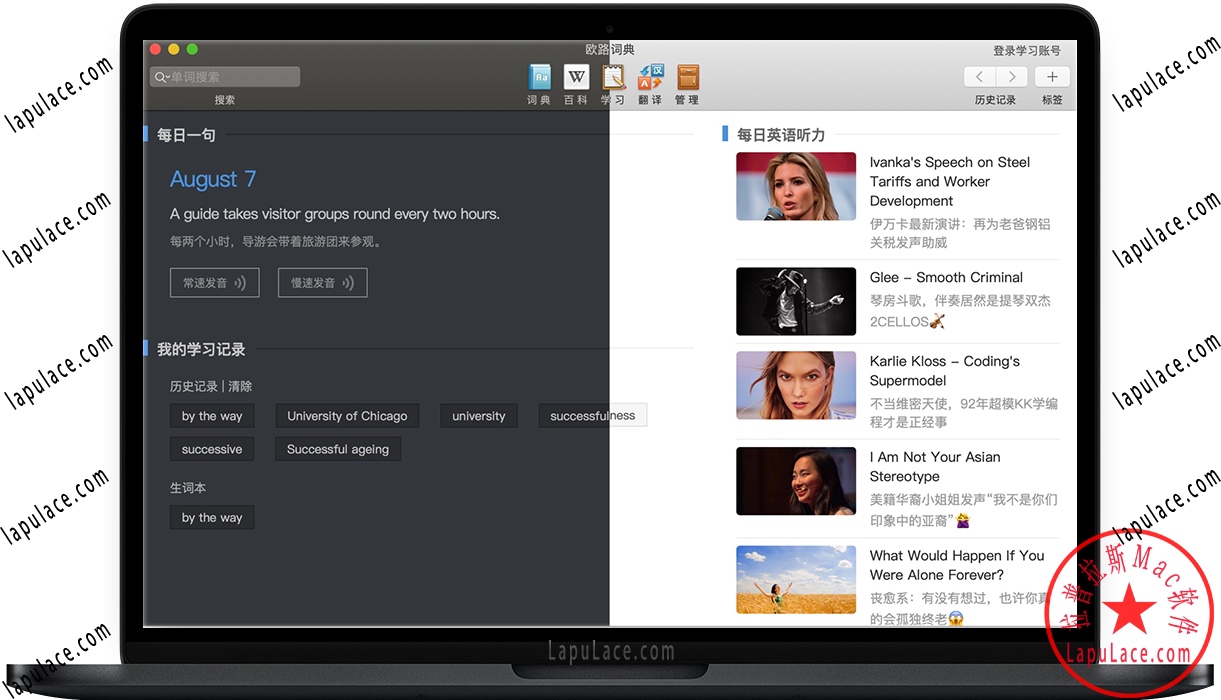
Task: Add new tab with plus button
Action: click(1052, 77)
